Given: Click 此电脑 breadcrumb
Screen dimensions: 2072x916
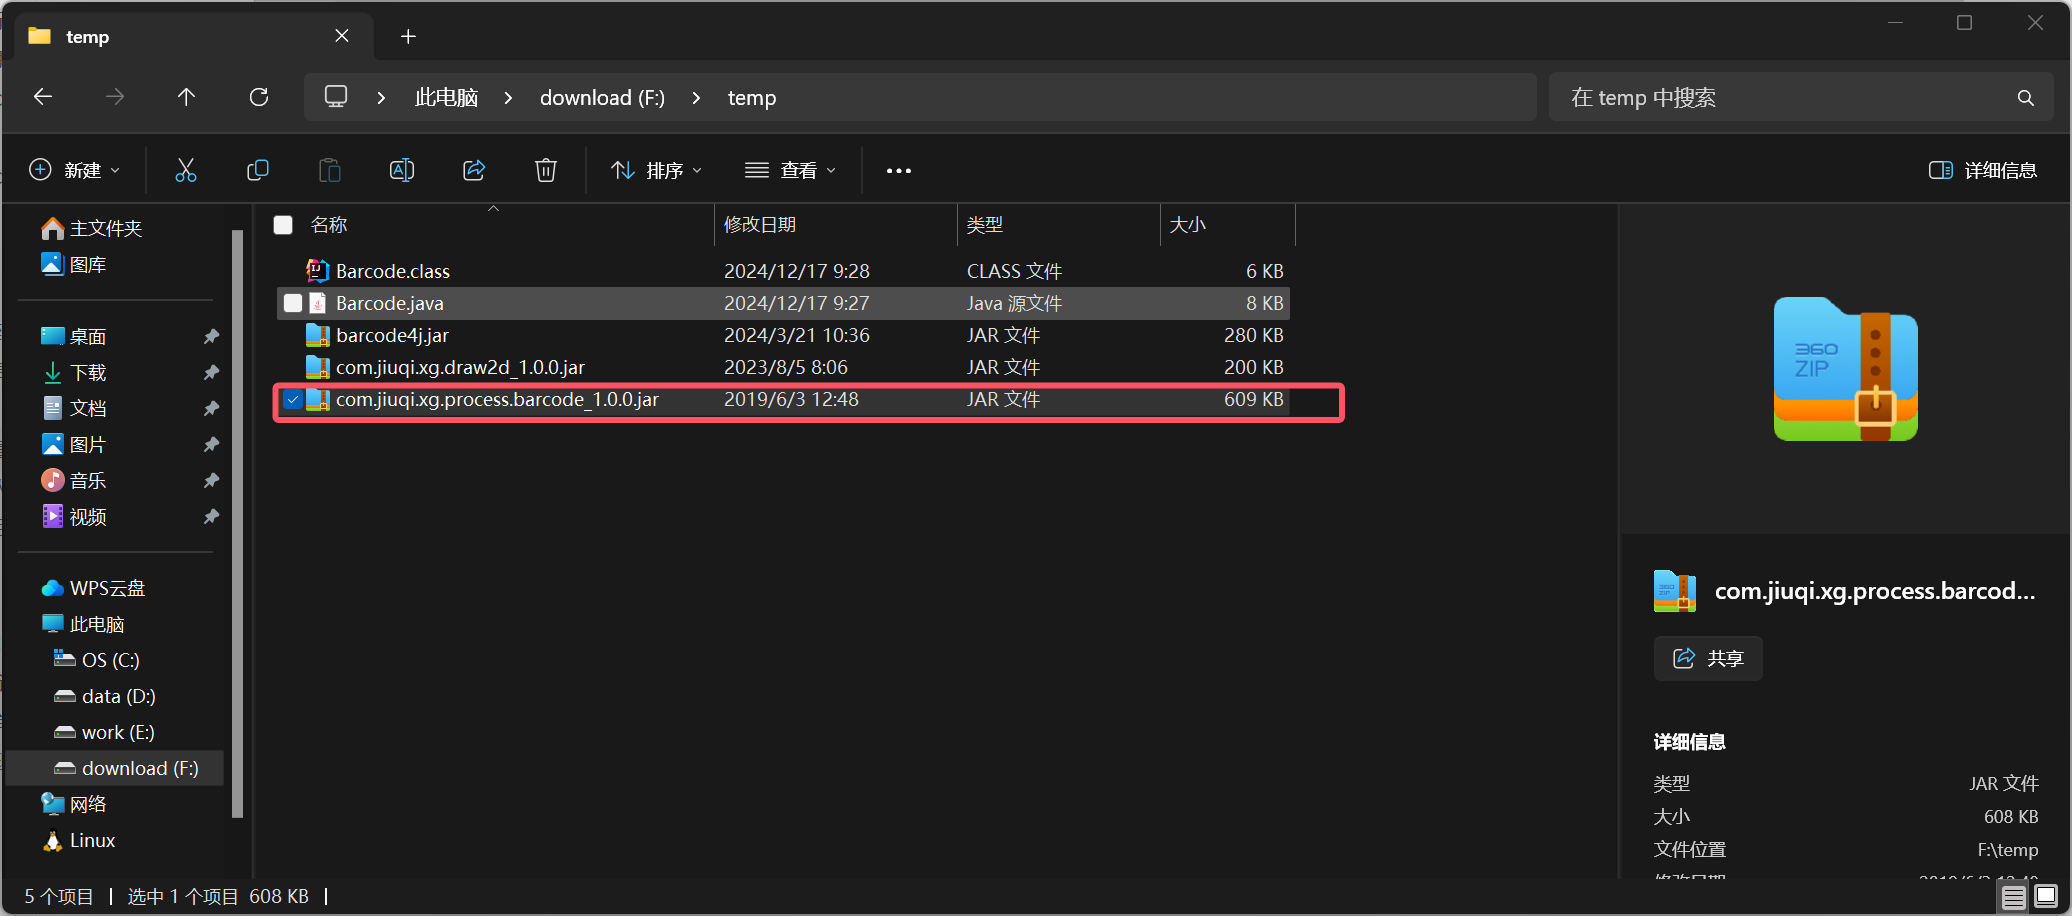Looking at the screenshot, I should click(446, 98).
